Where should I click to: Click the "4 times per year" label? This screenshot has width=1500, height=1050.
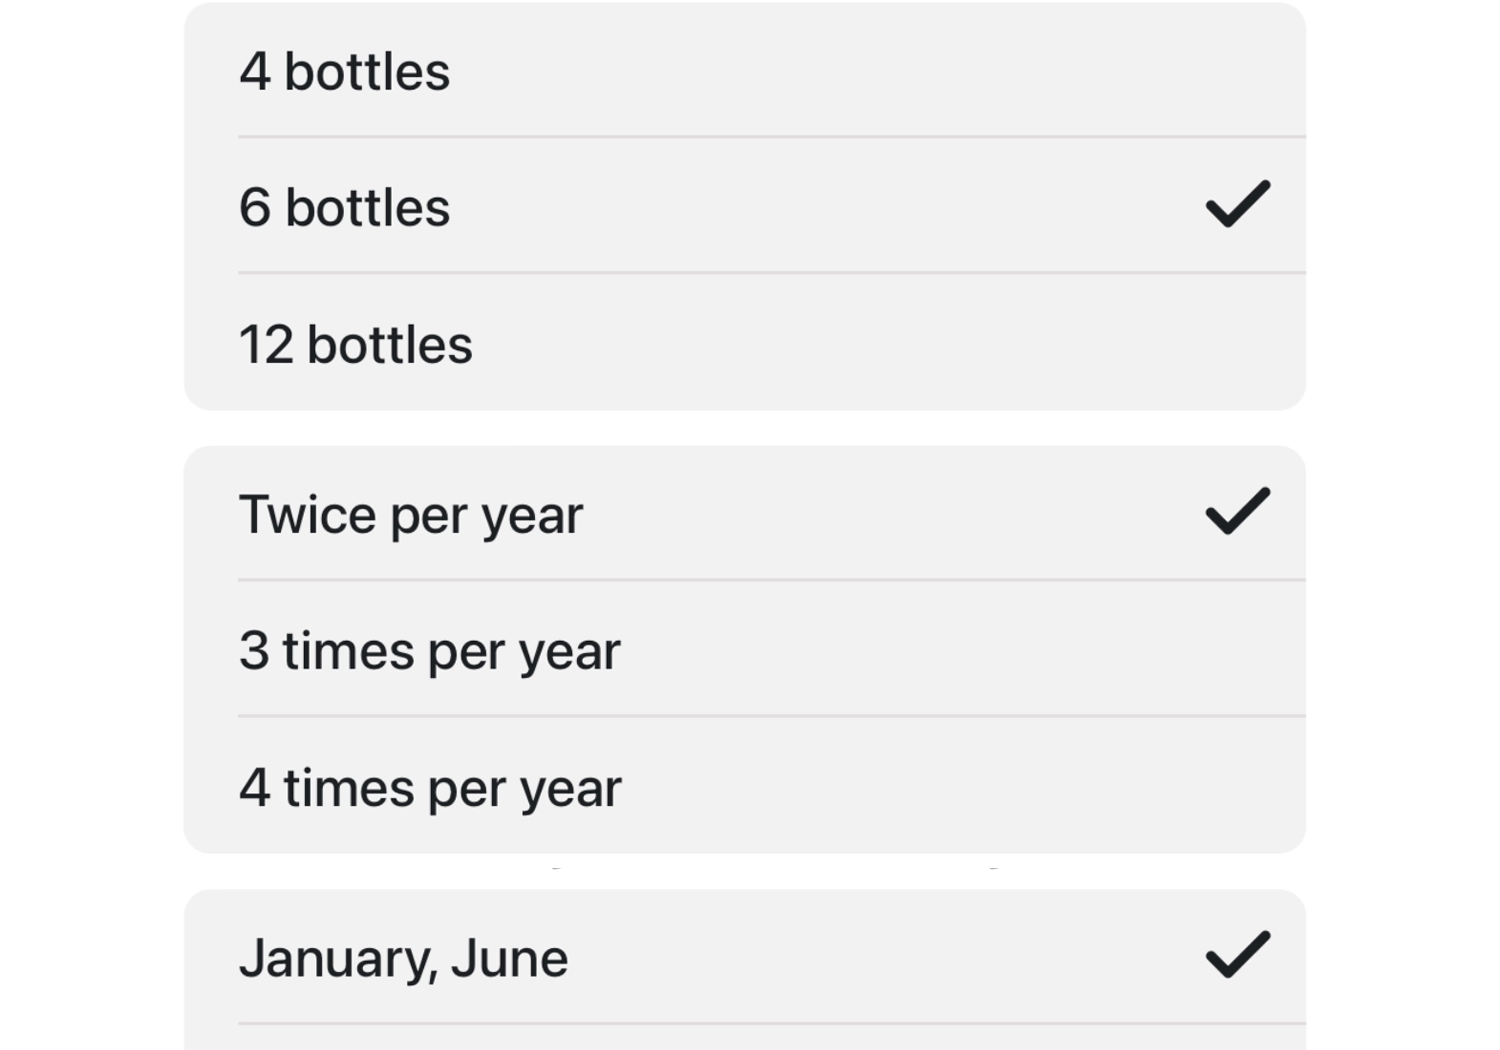pos(430,790)
